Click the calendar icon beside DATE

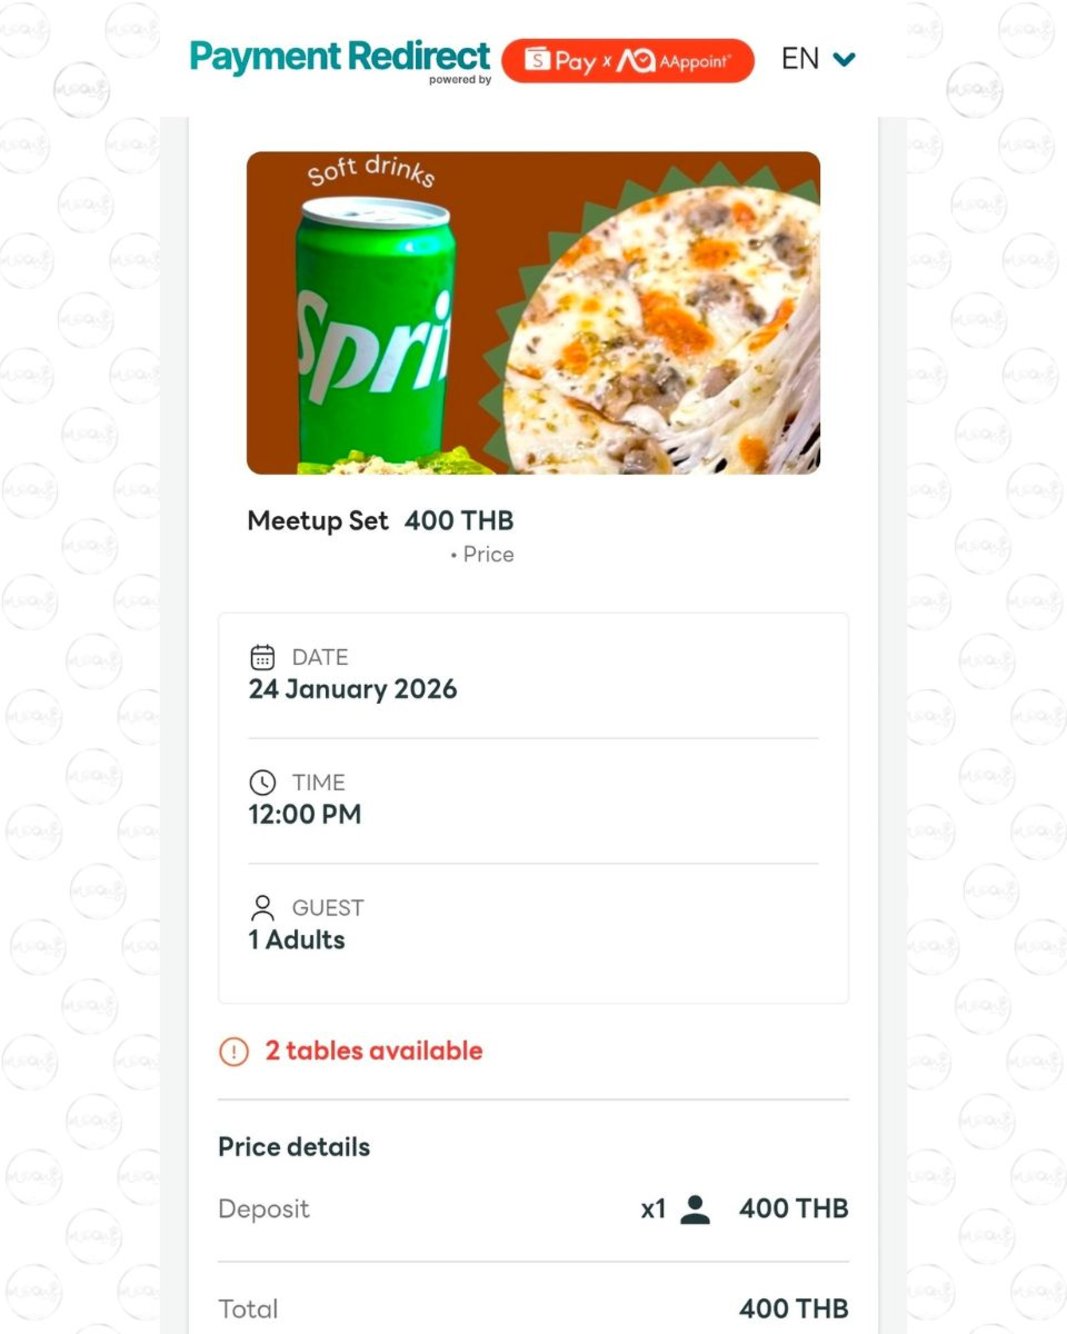262,657
